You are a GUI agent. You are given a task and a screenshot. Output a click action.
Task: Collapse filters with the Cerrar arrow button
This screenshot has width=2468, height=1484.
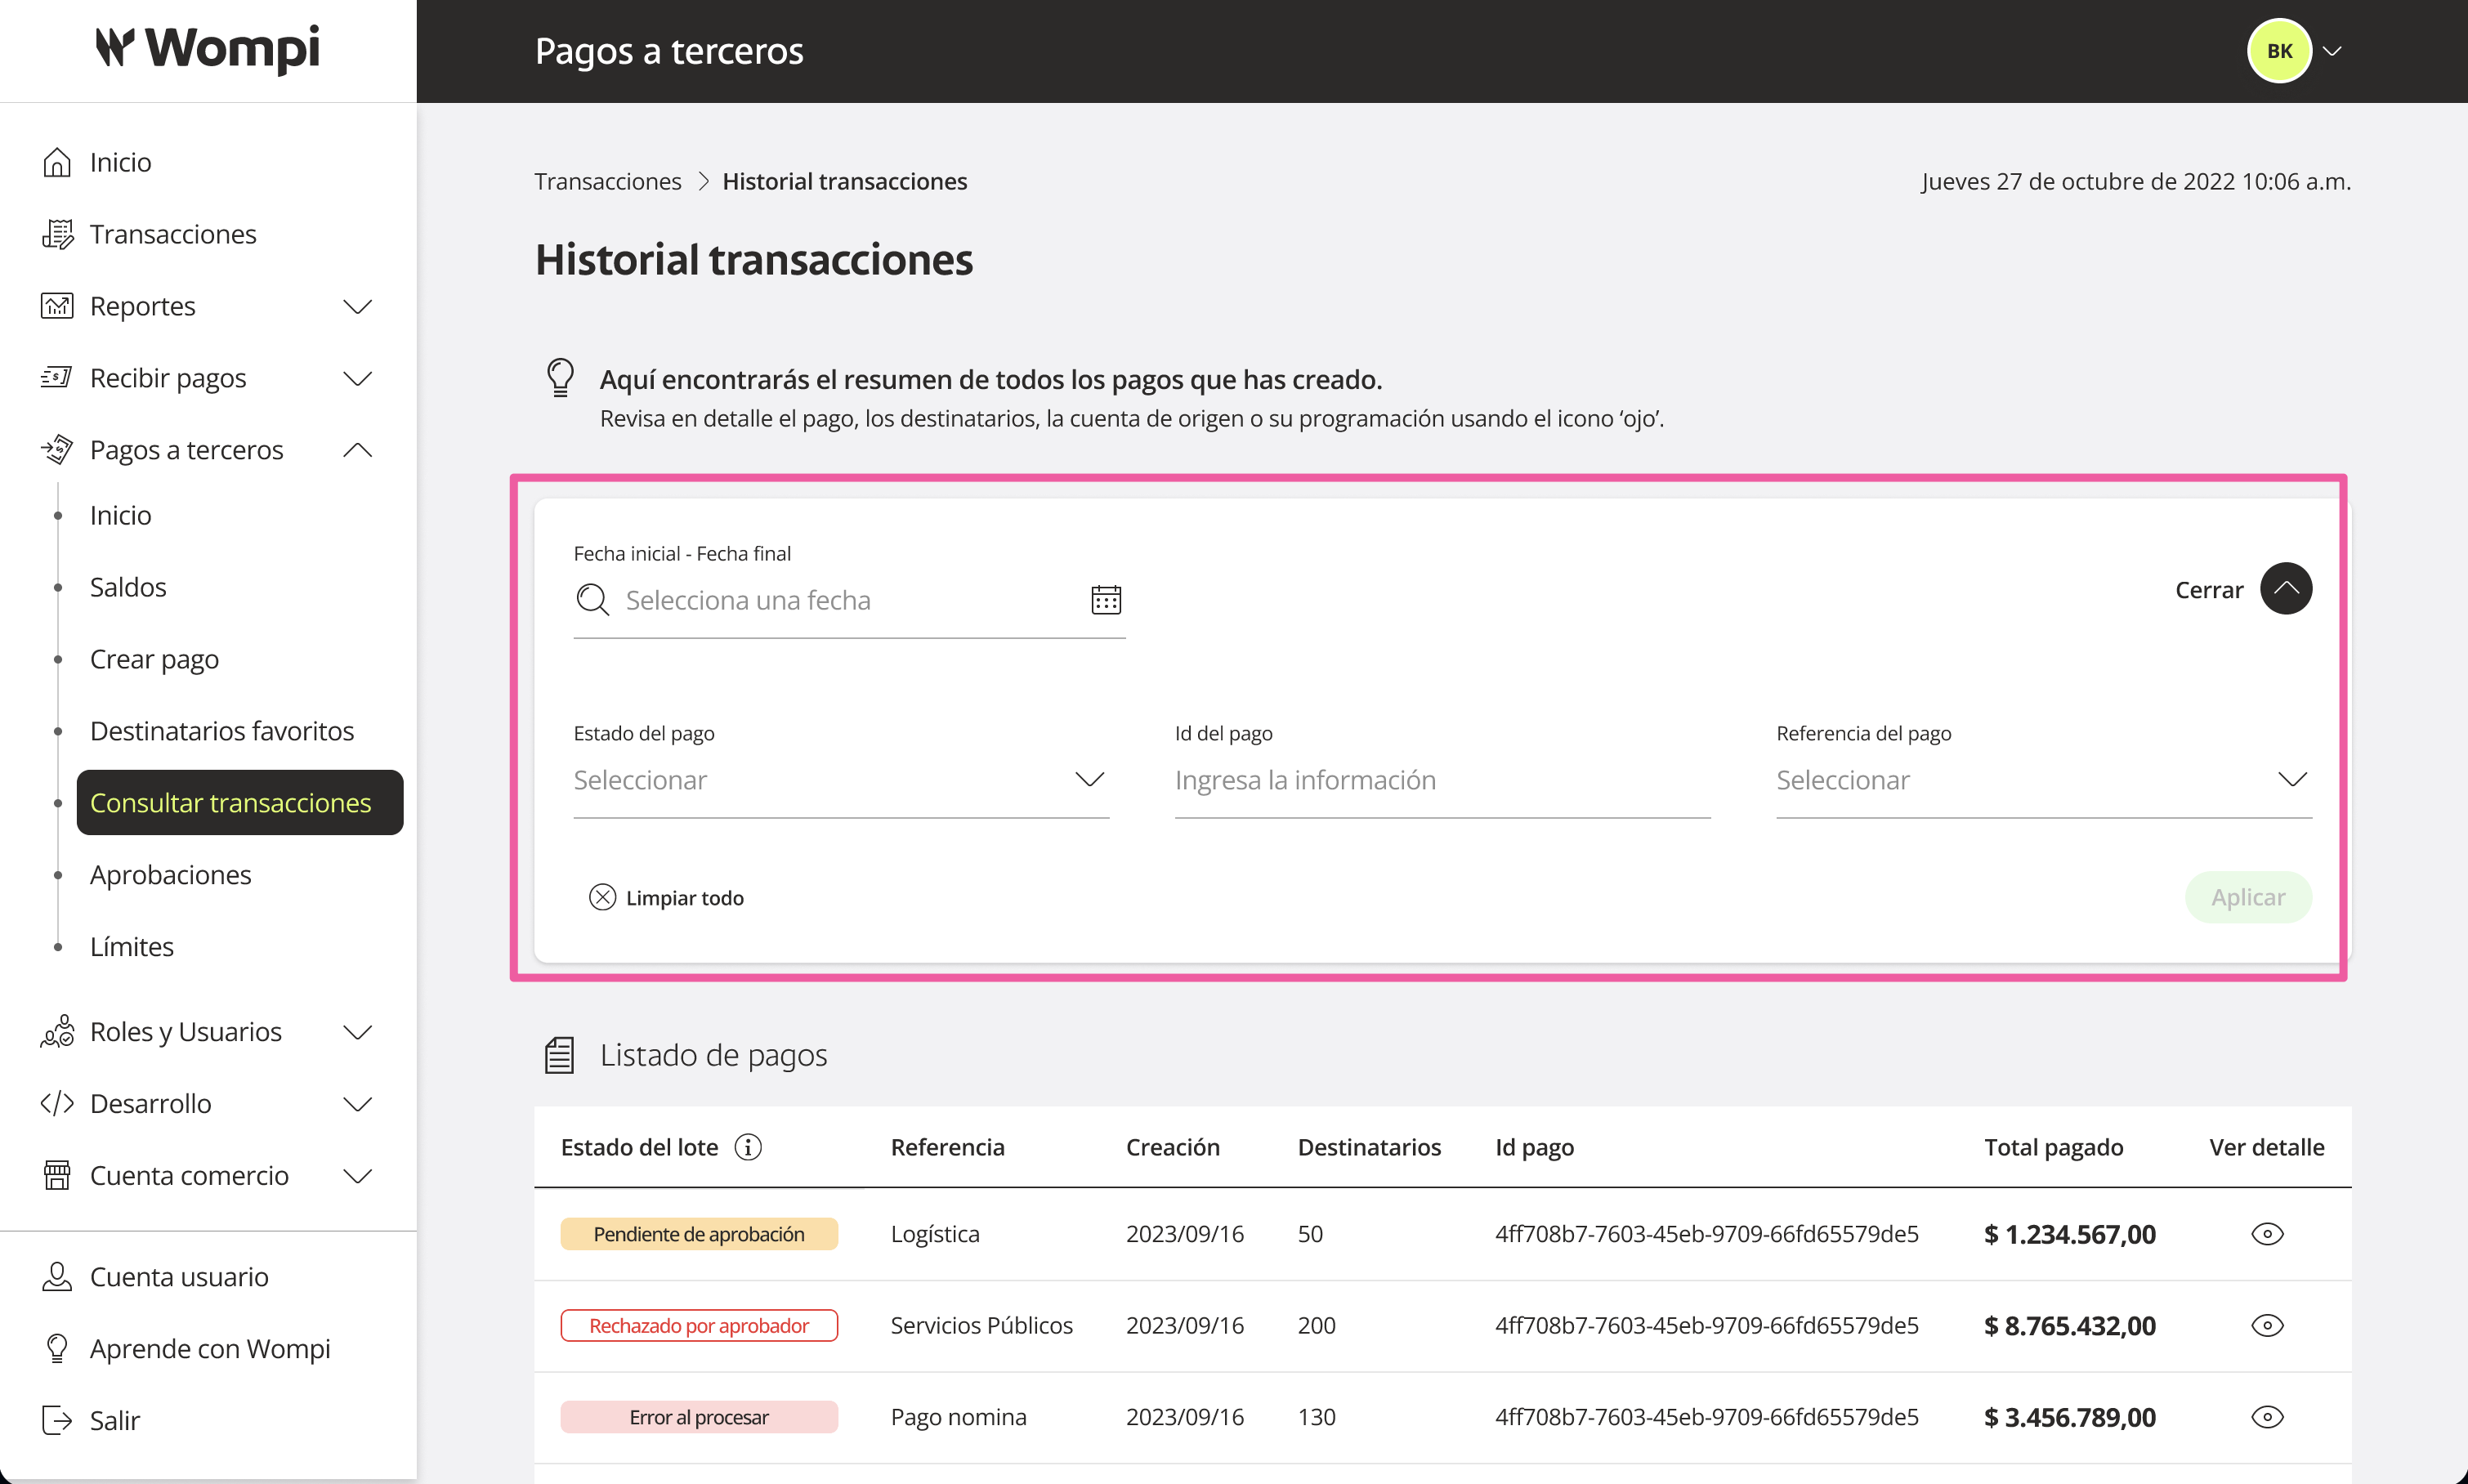pos(2286,589)
